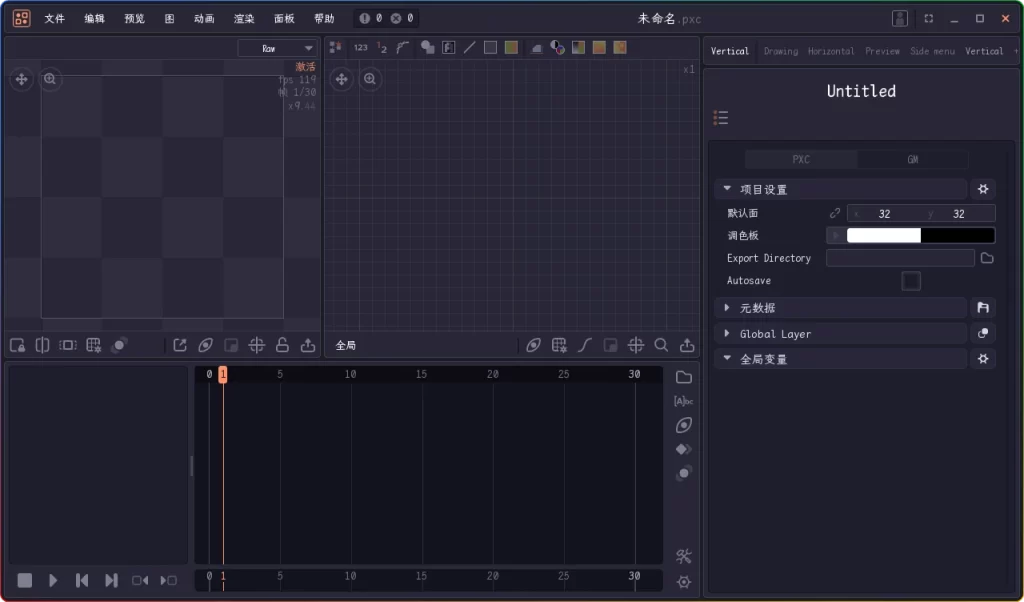Screen dimensions: 1024x602
Task: Click the Export Directory folder button
Action: (987, 258)
